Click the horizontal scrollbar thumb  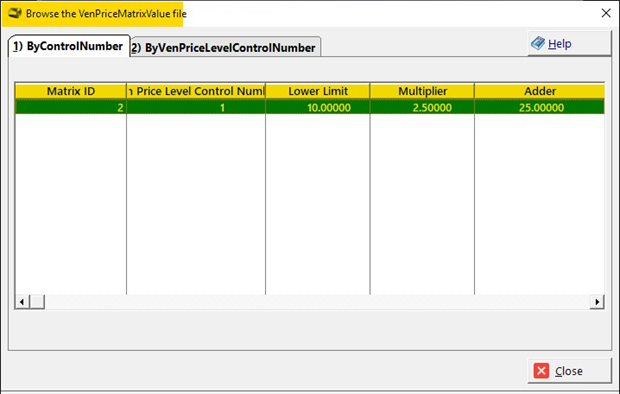click(37, 302)
